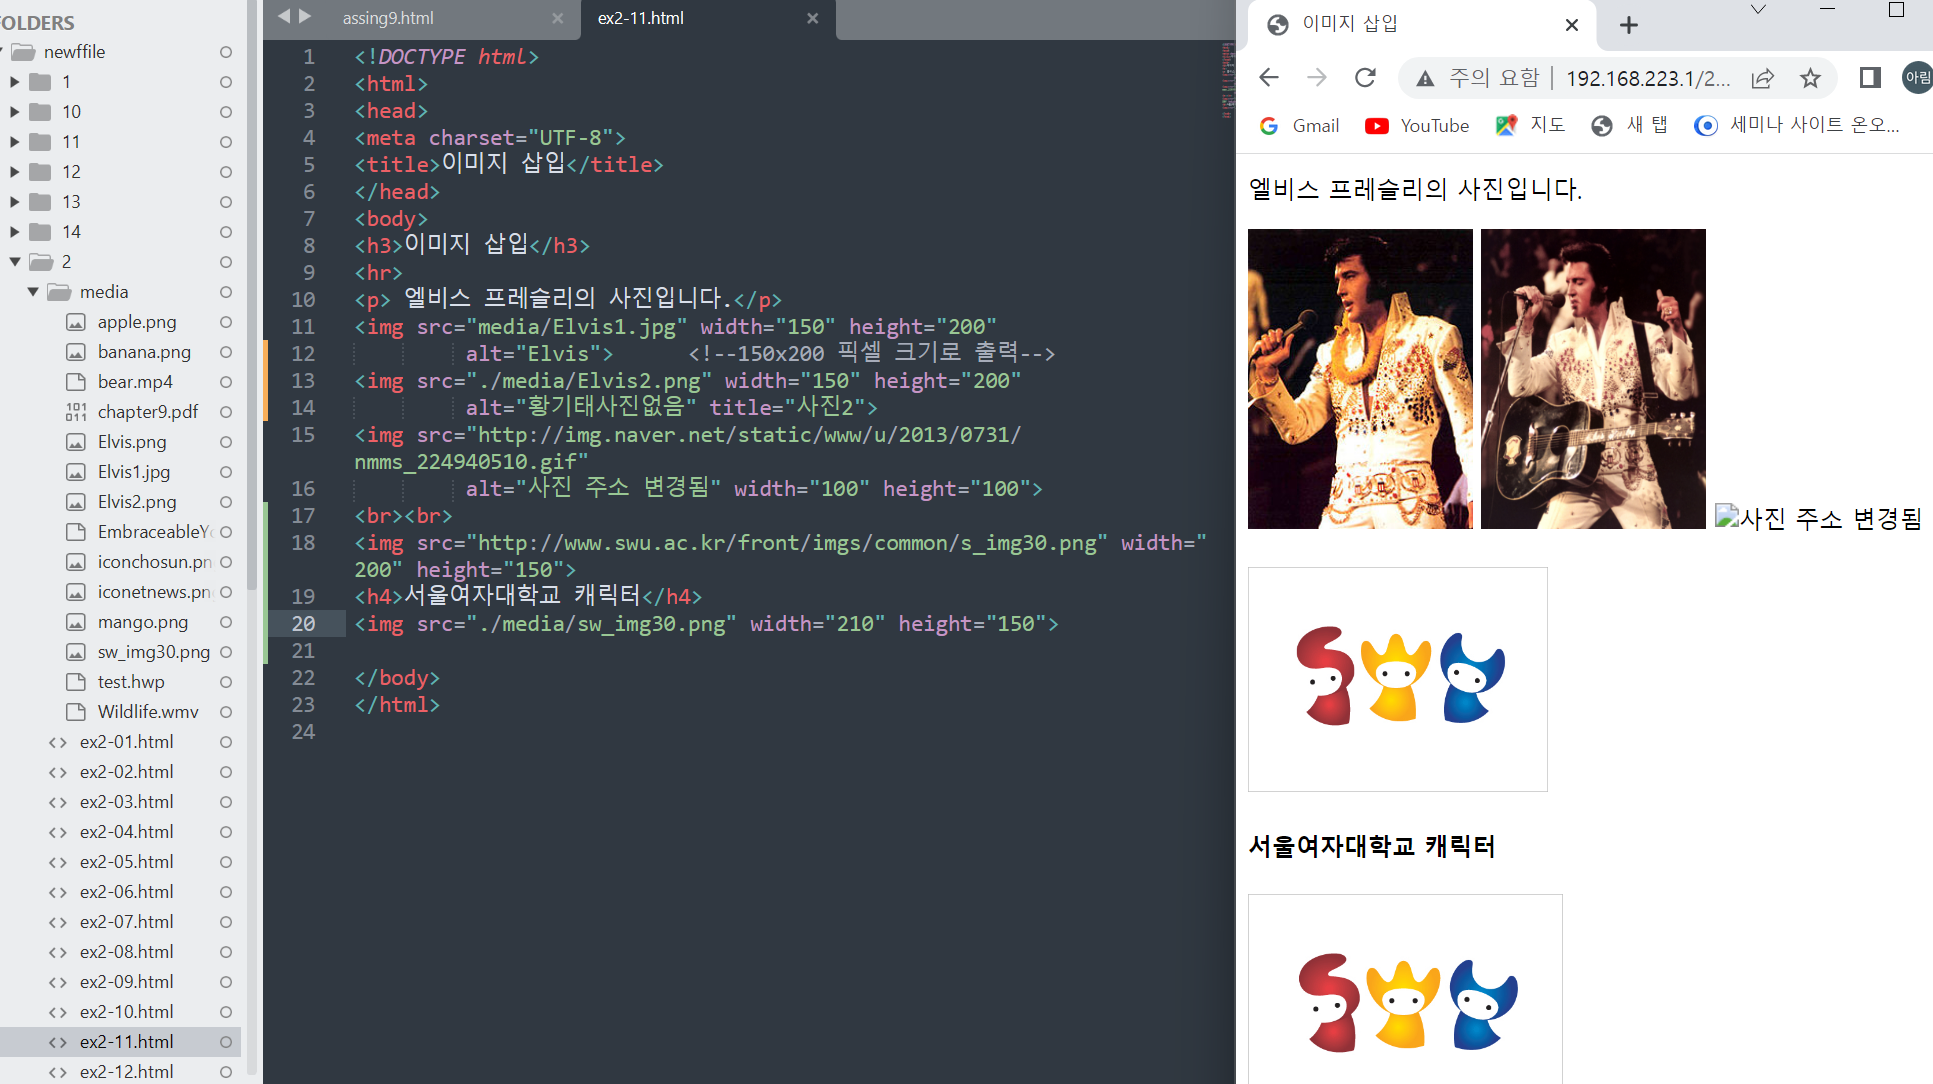
Task: Select the ex2-11.html editor tab
Action: click(x=641, y=18)
